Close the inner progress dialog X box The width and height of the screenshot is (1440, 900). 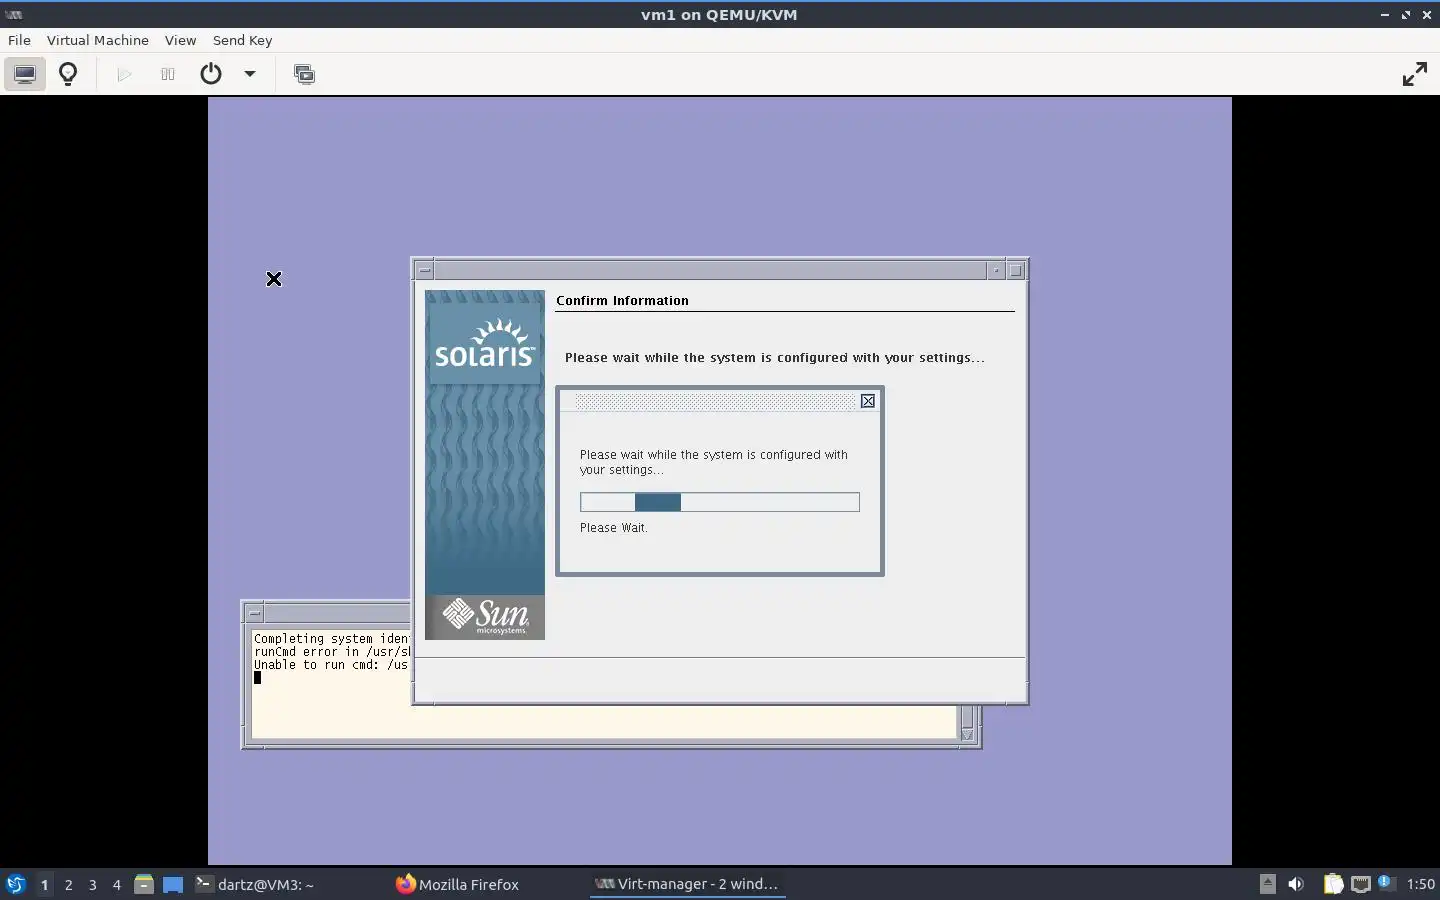pyautogui.click(x=868, y=401)
